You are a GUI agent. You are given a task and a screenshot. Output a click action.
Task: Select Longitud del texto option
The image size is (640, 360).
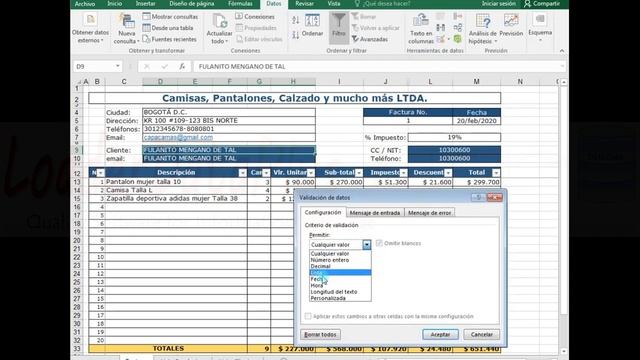[340, 292]
